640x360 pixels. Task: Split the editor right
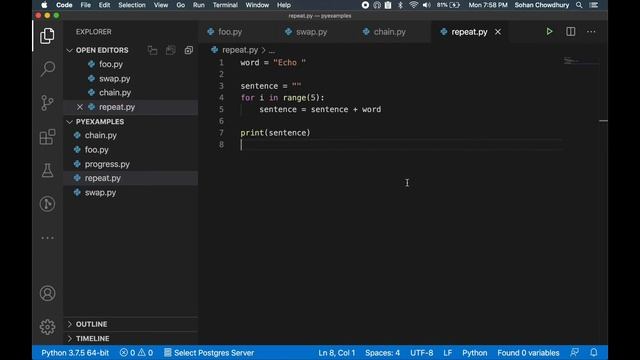click(571, 31)
